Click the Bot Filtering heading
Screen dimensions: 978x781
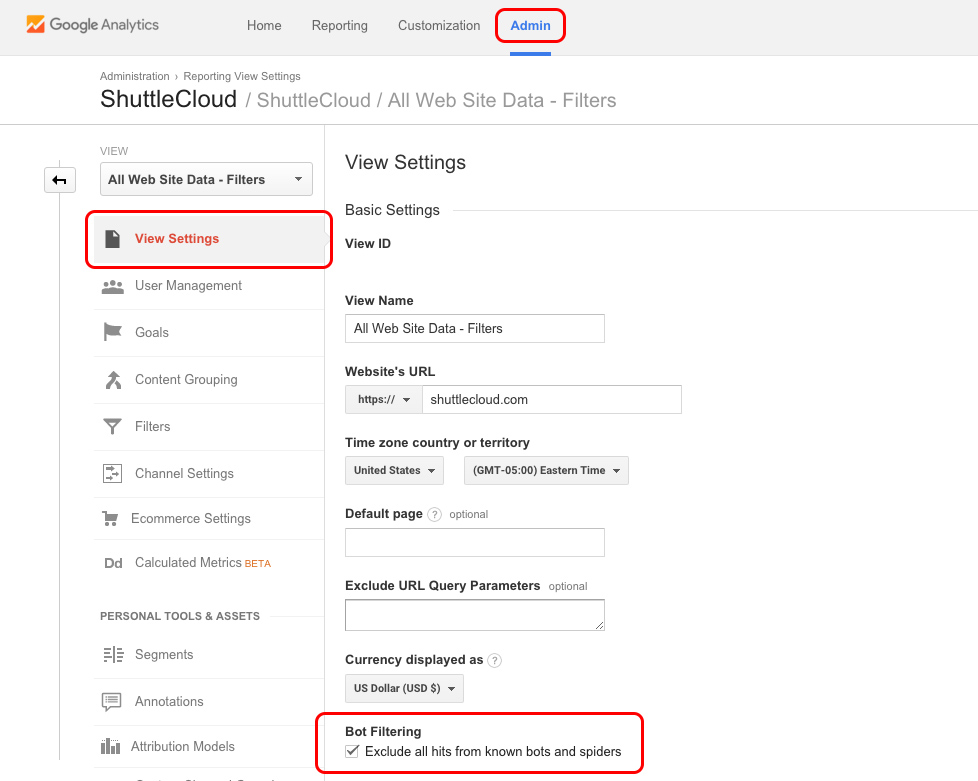(383, 732)
